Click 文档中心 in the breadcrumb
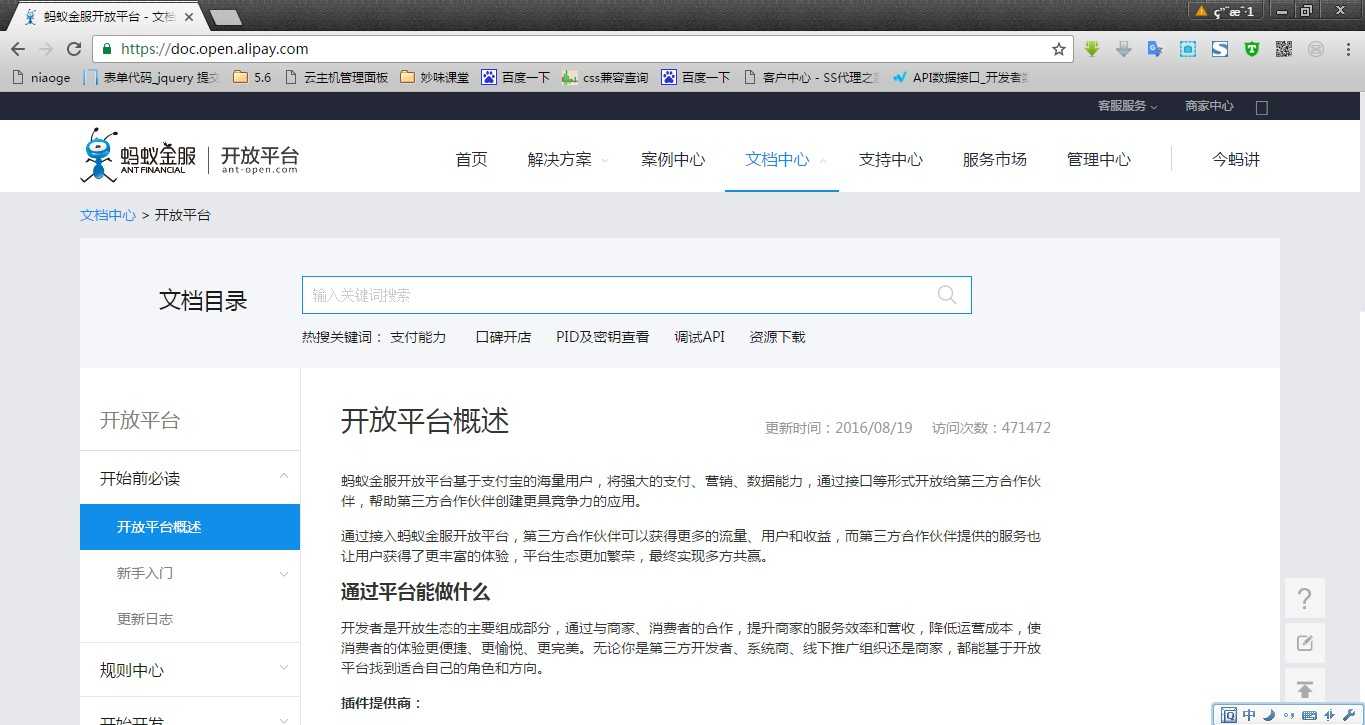The height and width of the screenshot is (725, 1365). [x=108, y=215]
